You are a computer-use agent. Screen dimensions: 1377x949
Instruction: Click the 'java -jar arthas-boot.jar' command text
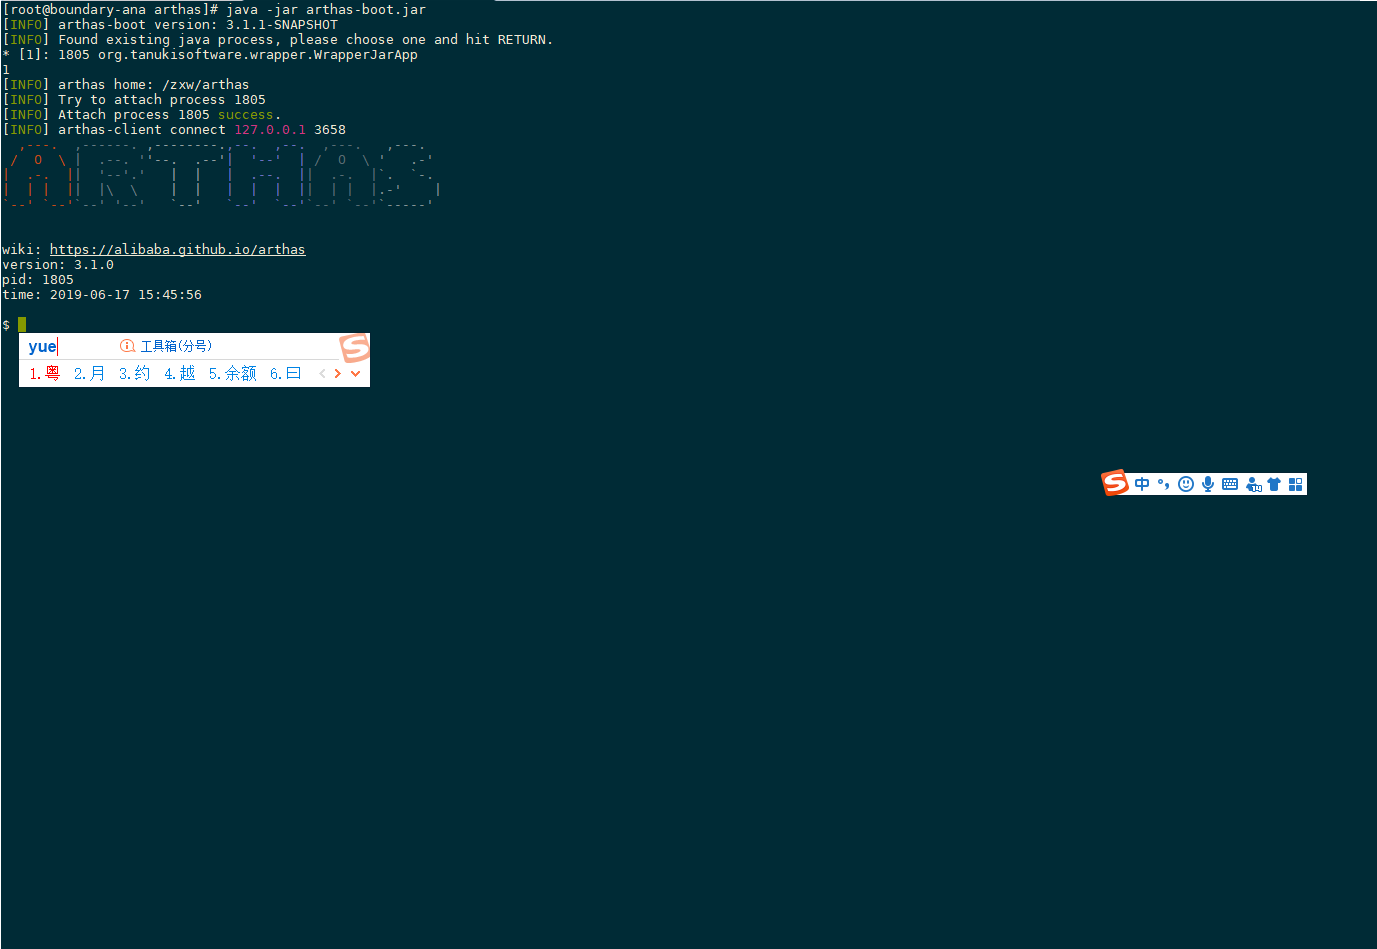coord(326,10)
